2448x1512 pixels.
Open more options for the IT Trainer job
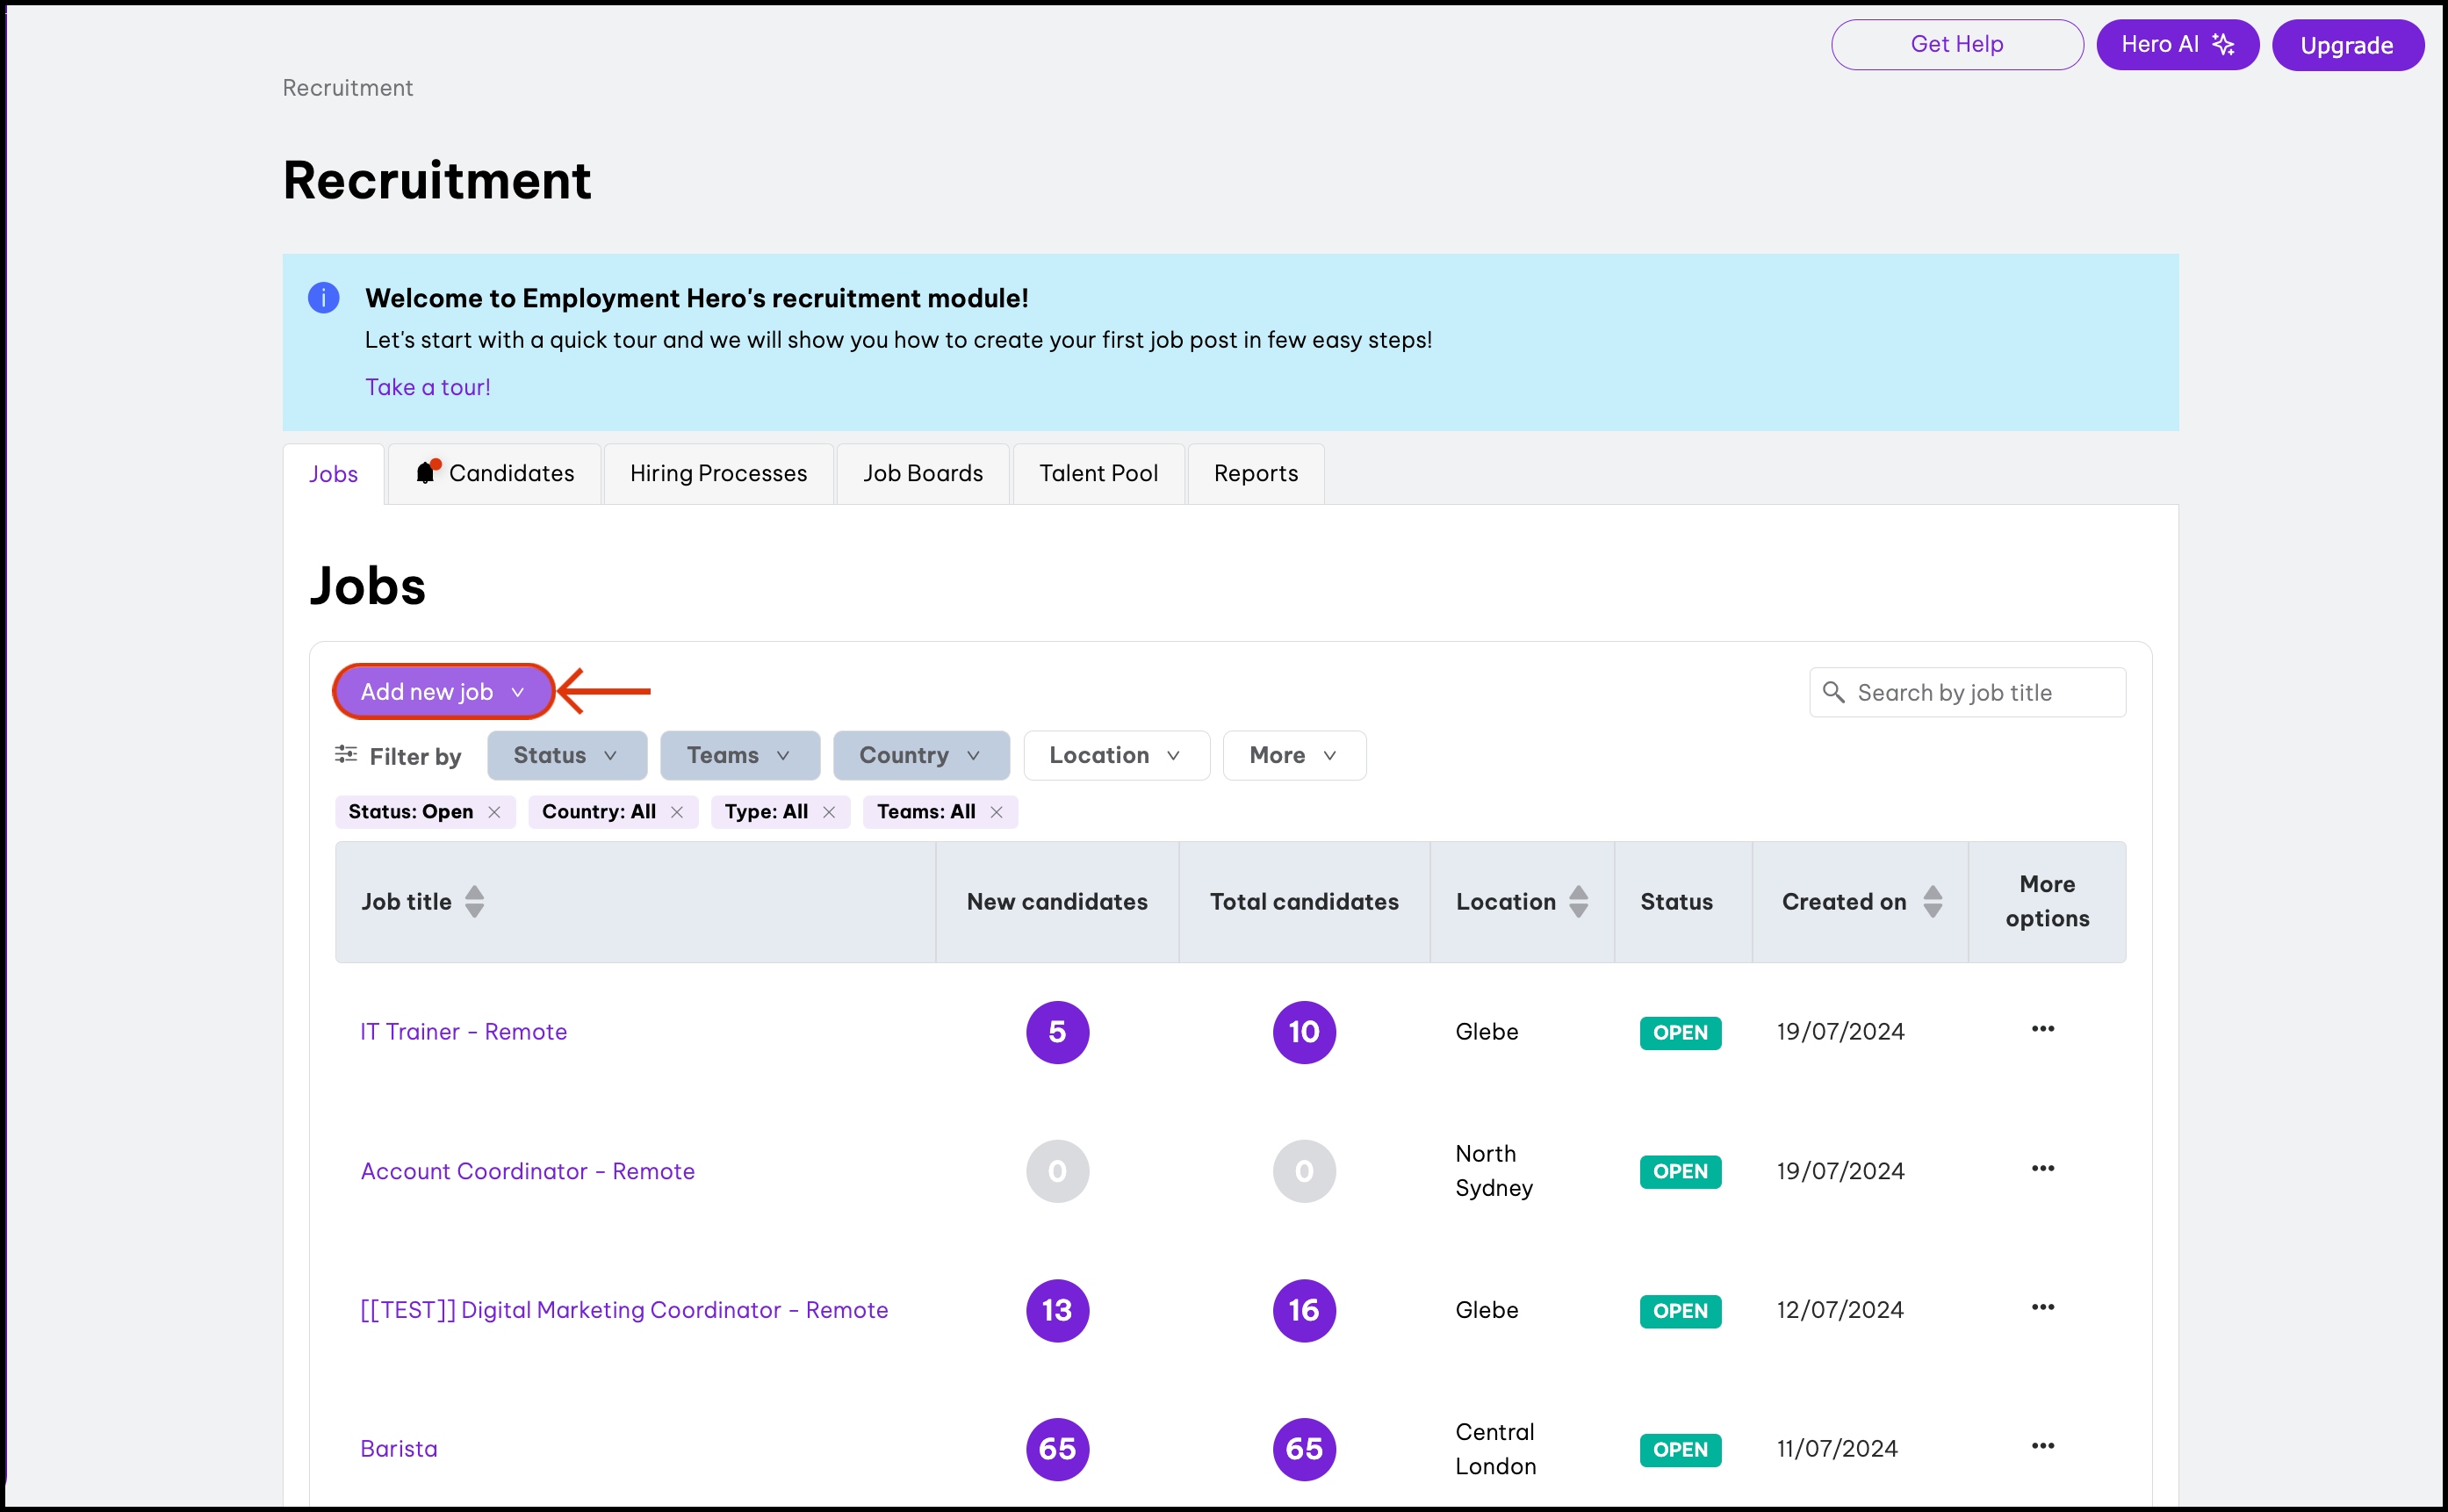2042,1029
